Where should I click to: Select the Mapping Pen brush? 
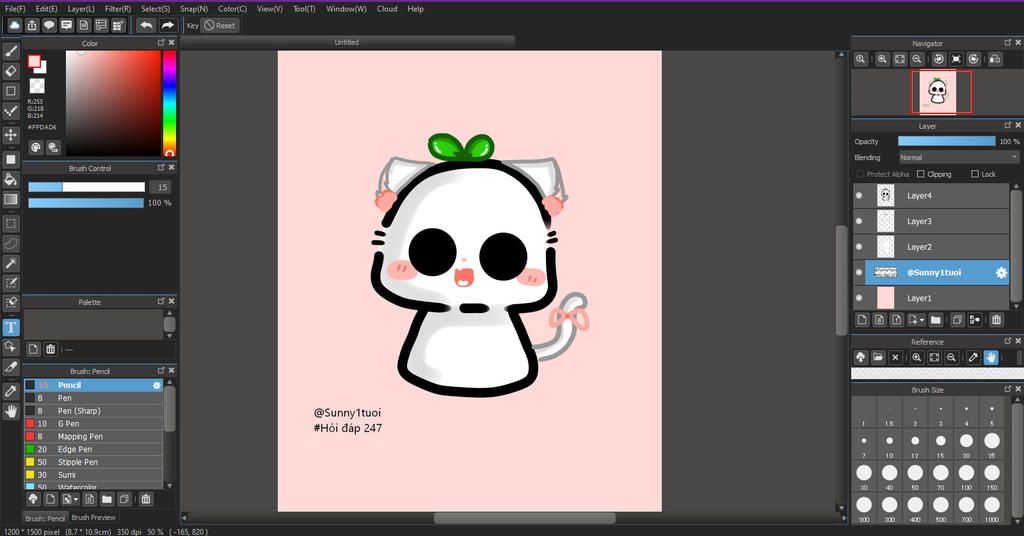tap(93, 436)
